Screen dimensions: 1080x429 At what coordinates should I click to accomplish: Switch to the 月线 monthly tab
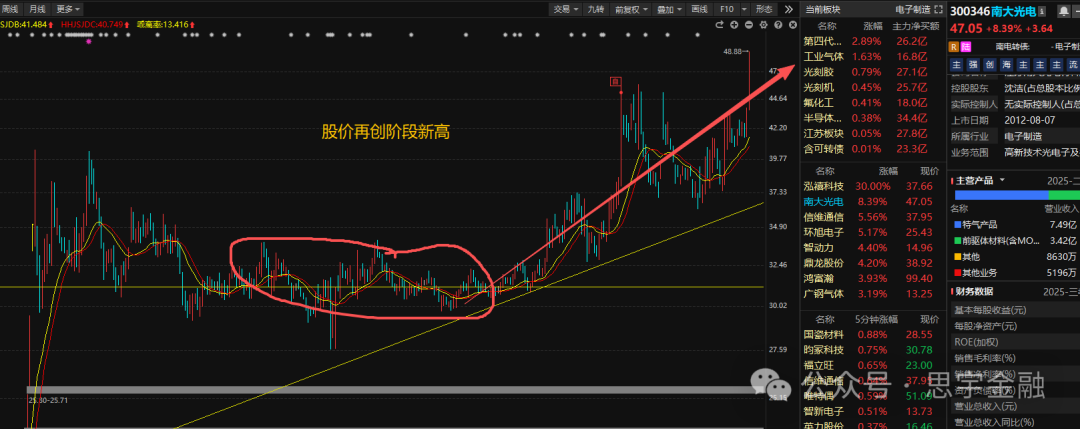38,9
